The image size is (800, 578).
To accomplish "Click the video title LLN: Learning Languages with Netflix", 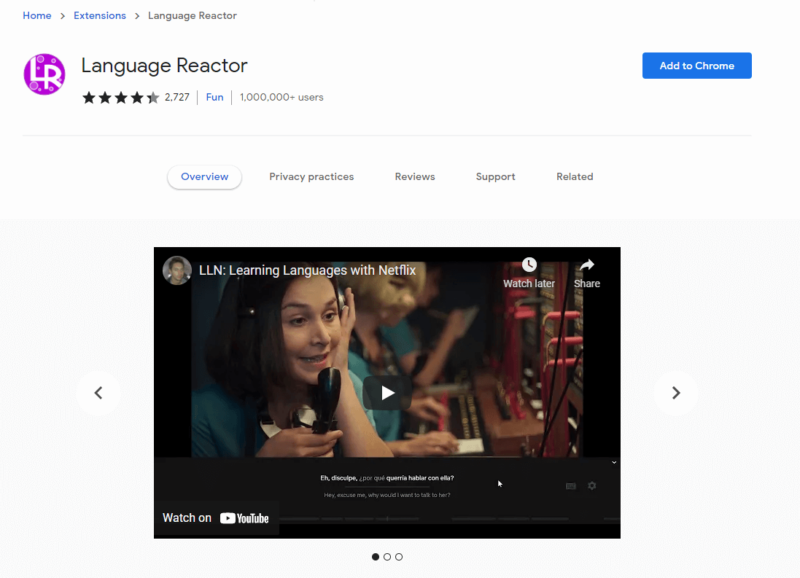I will [307, 270].
